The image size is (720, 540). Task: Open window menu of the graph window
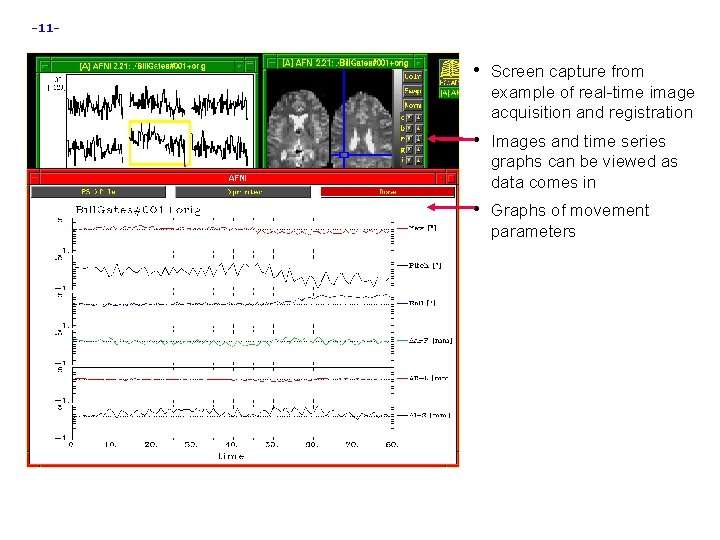click(45, 66)
